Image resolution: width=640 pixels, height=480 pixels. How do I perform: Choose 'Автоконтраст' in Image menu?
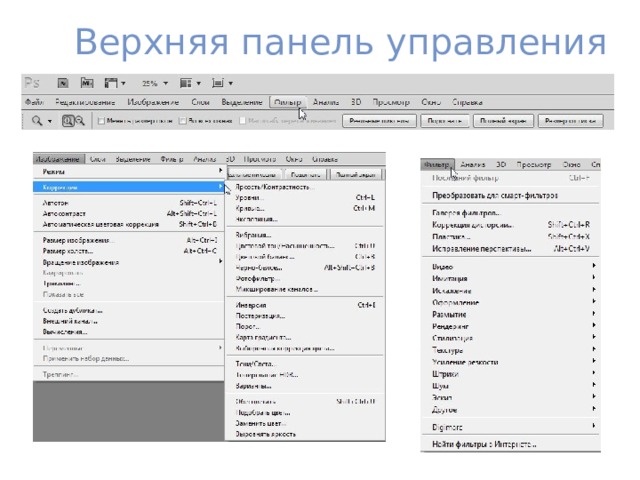(x=64, y=213)
